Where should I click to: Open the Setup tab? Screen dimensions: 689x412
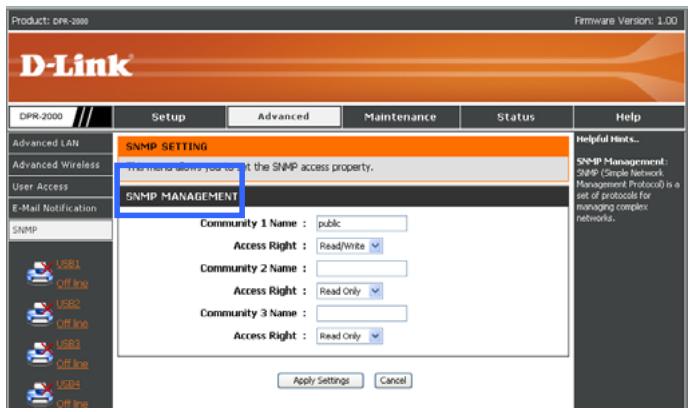point(169,117)
